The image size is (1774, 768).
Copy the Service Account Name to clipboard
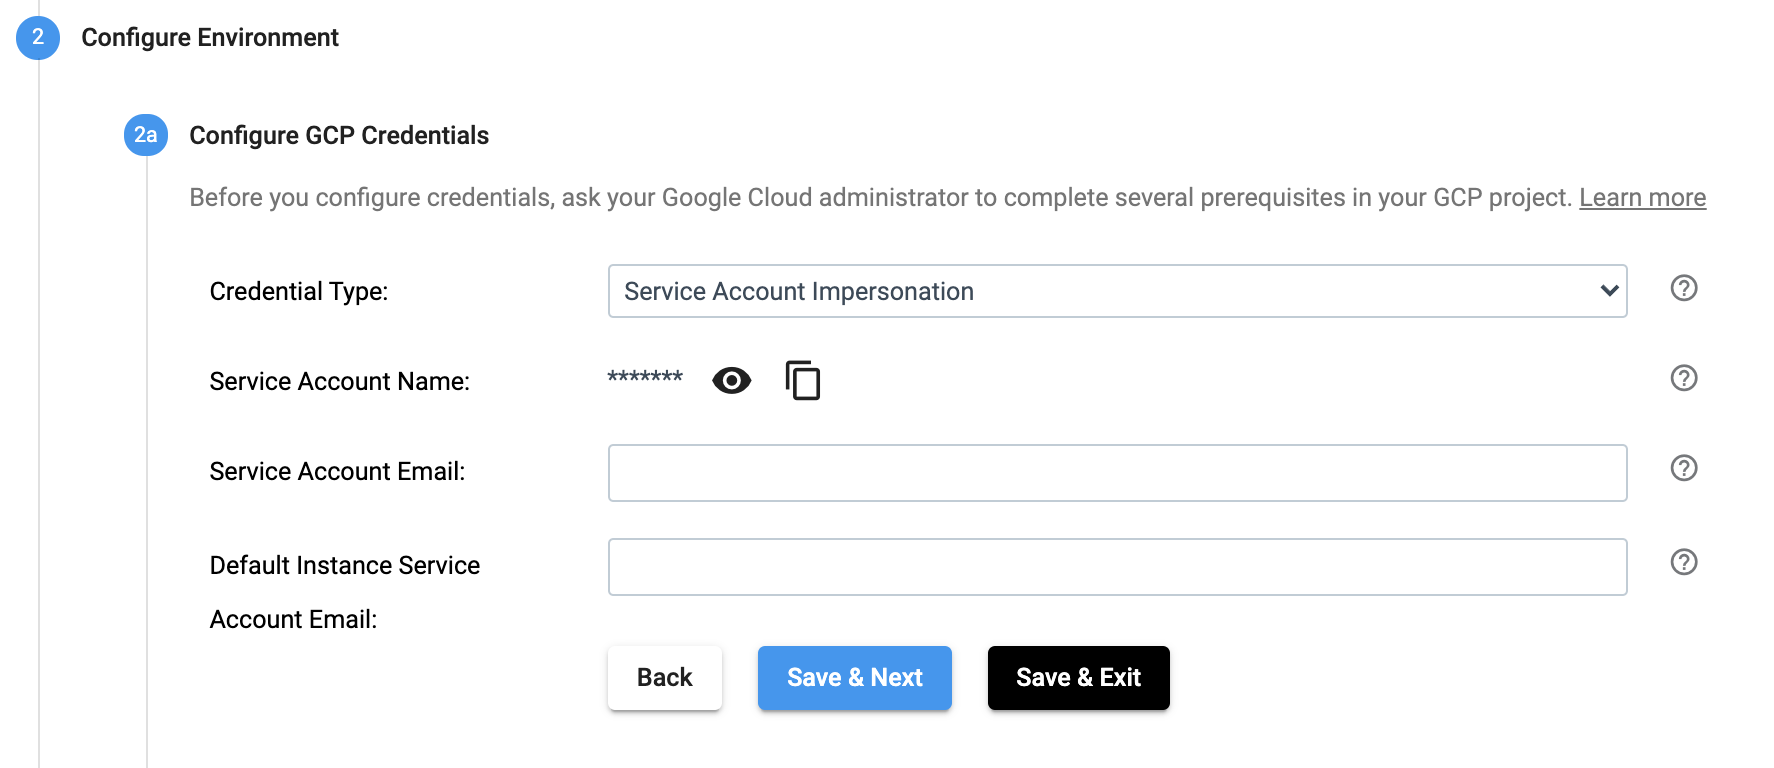pos(801,380)
